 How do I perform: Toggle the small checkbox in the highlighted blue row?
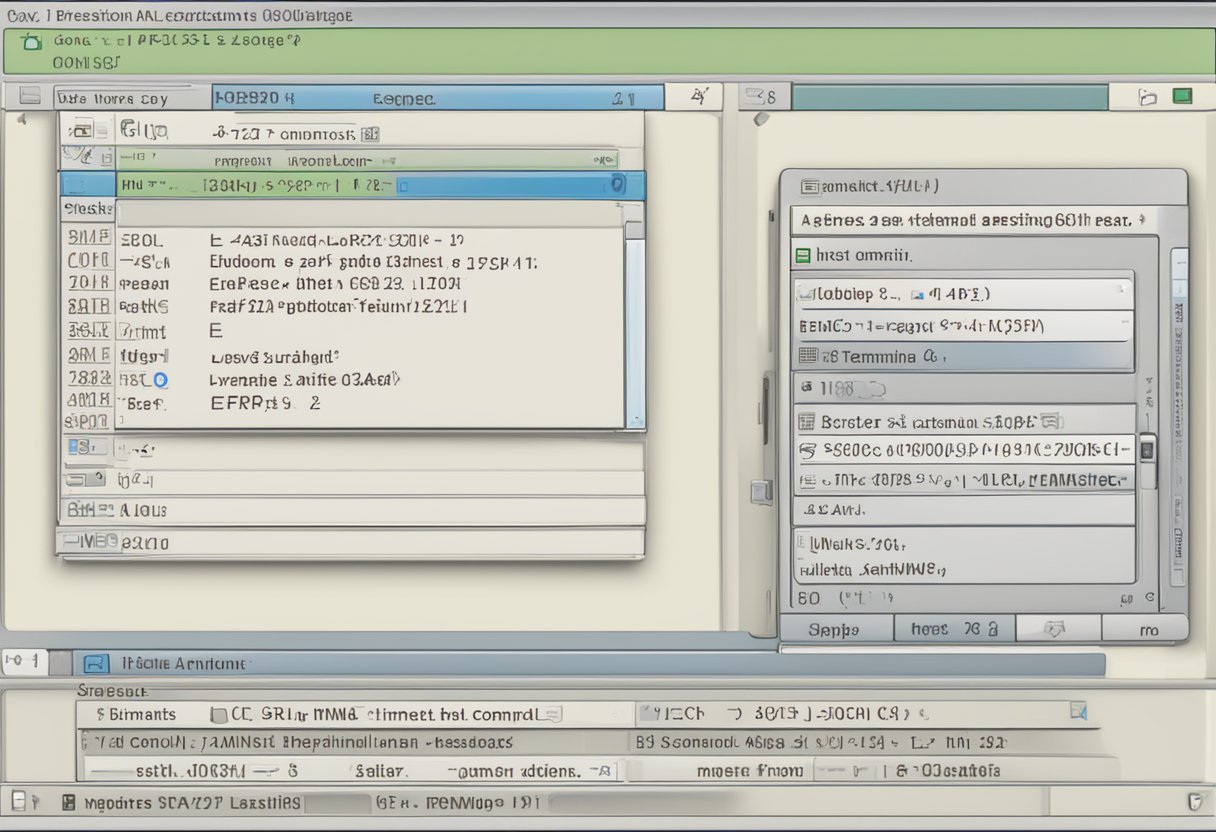click(x=402, y=185)
